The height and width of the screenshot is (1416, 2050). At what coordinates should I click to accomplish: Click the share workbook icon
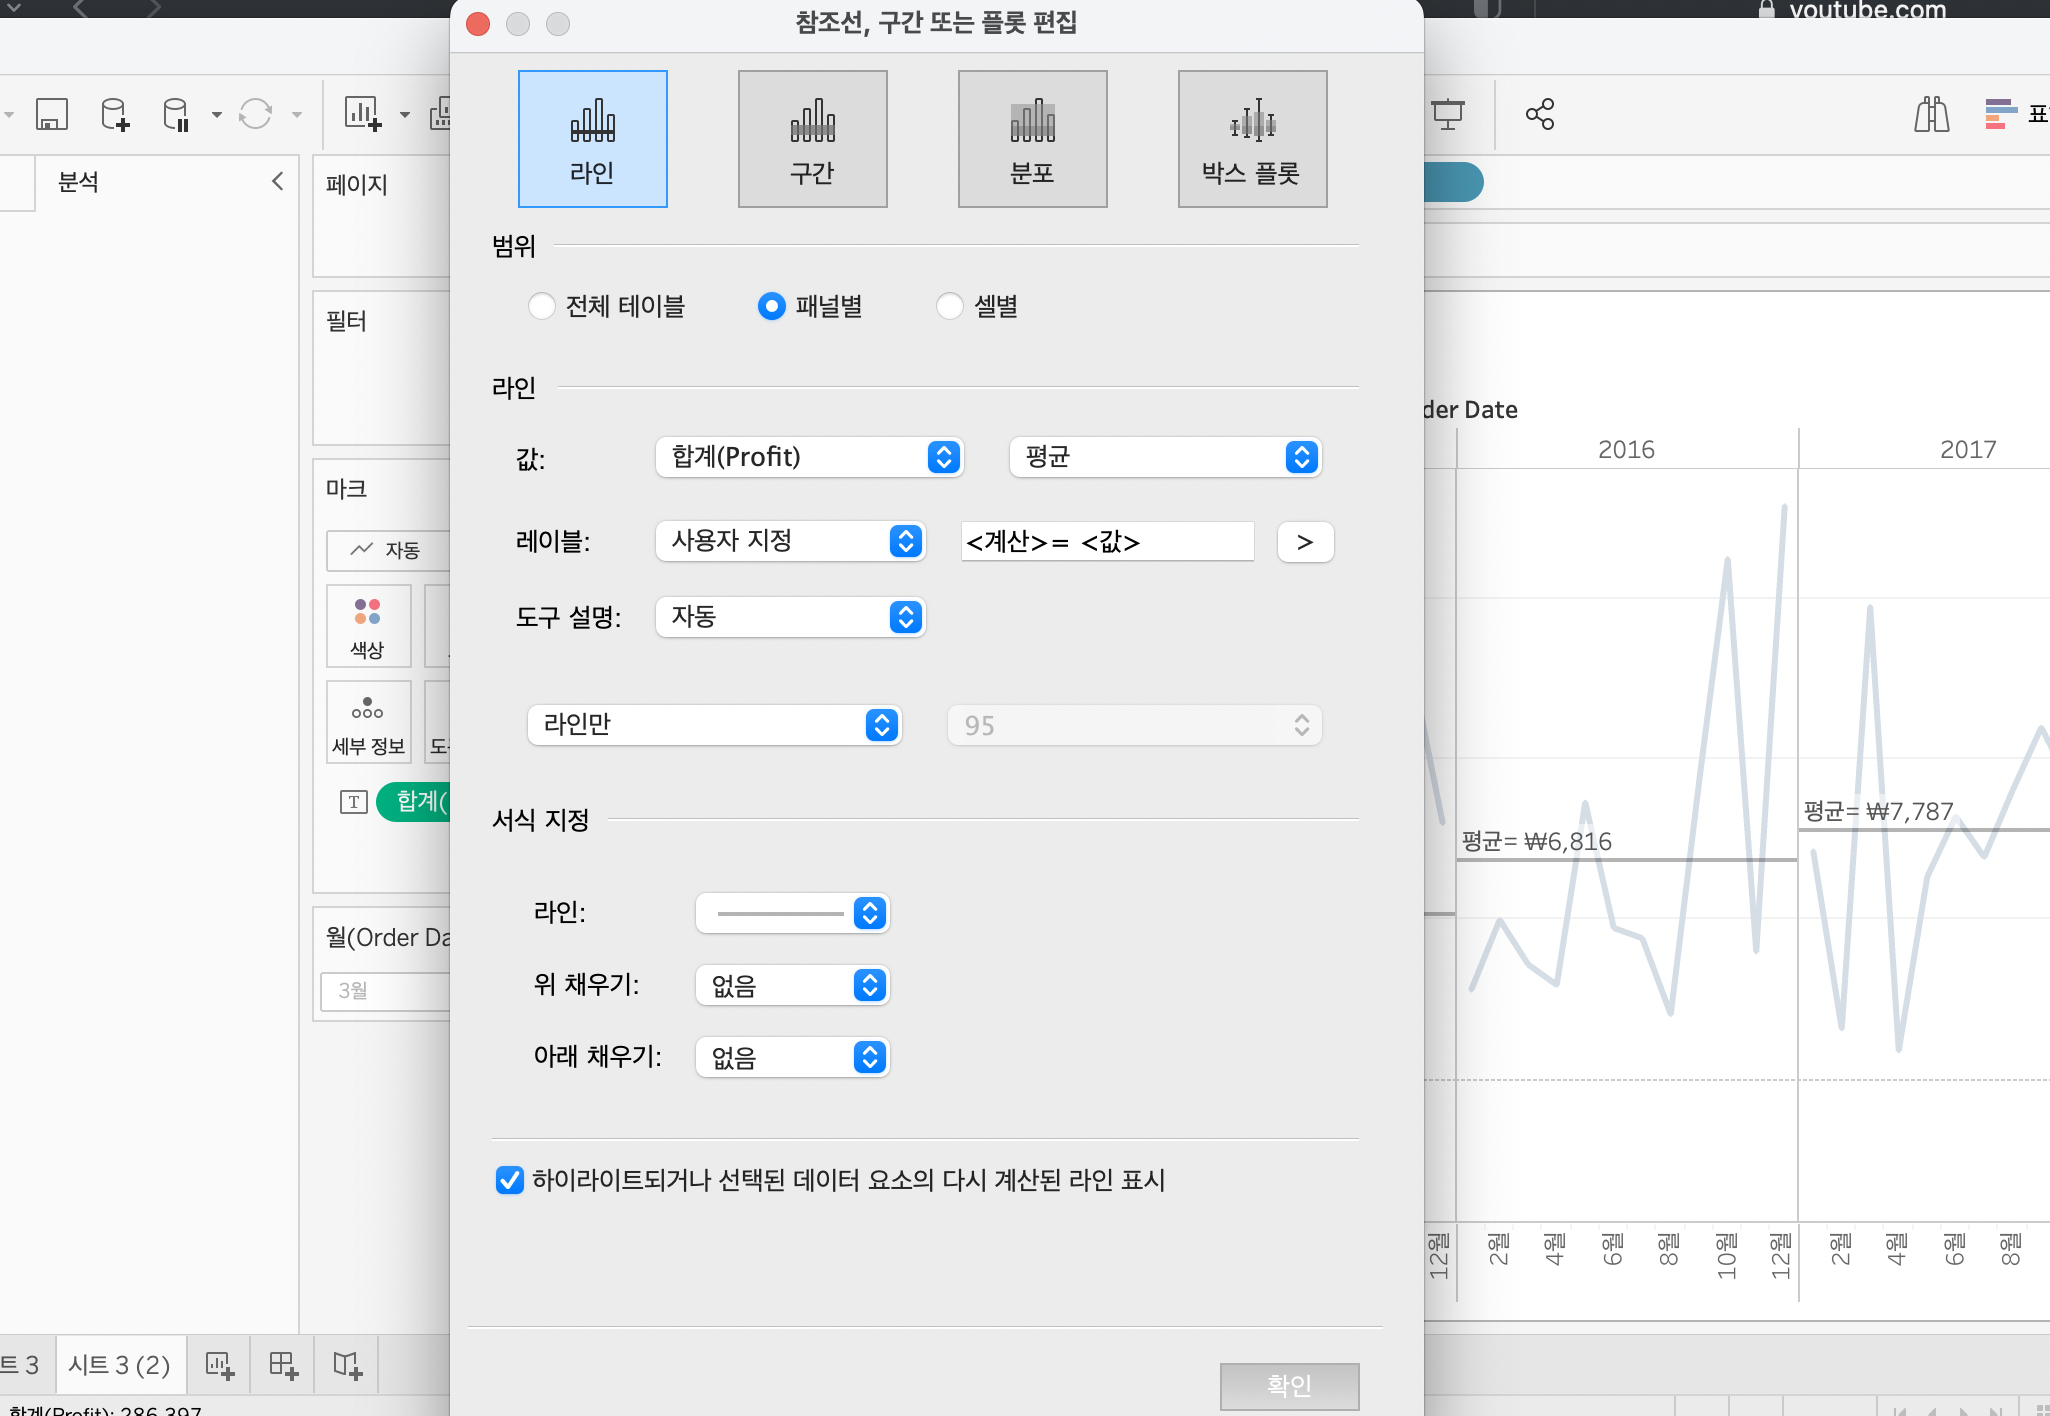point(1540,114)
